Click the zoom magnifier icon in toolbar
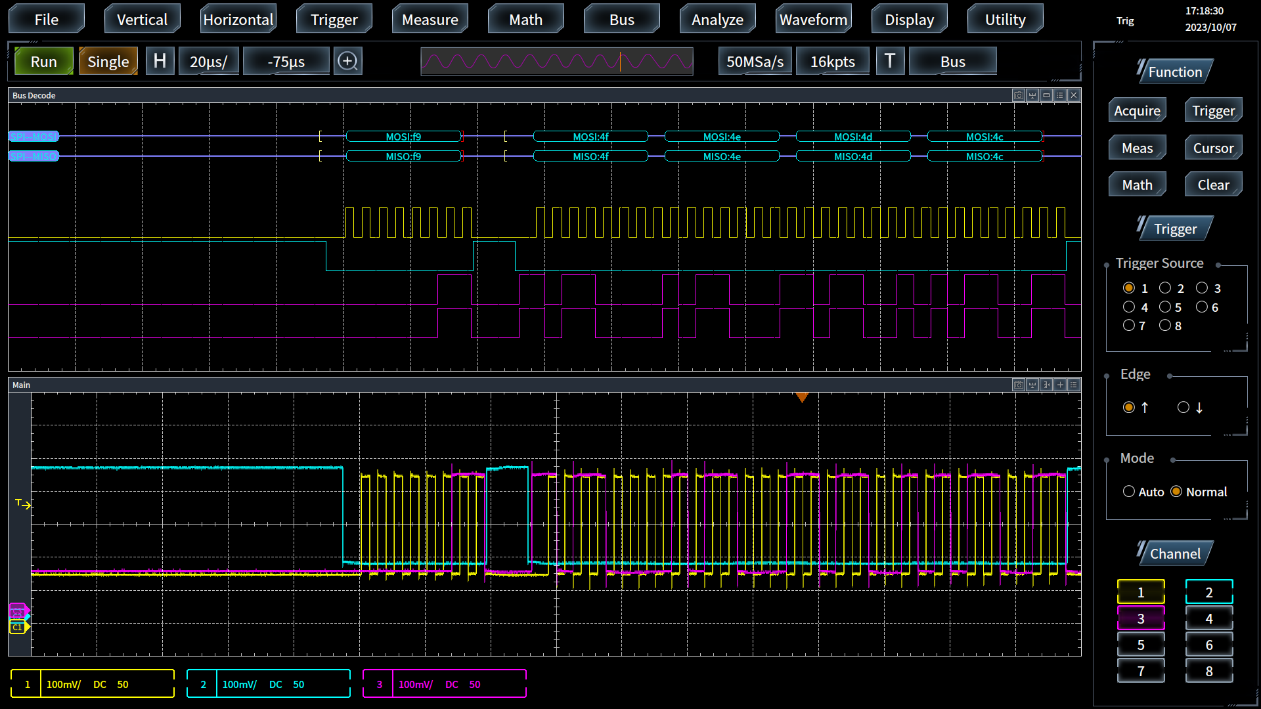The height and width of the screenshot is (709, 1261). pyautogui.click(x=348, y=61)
